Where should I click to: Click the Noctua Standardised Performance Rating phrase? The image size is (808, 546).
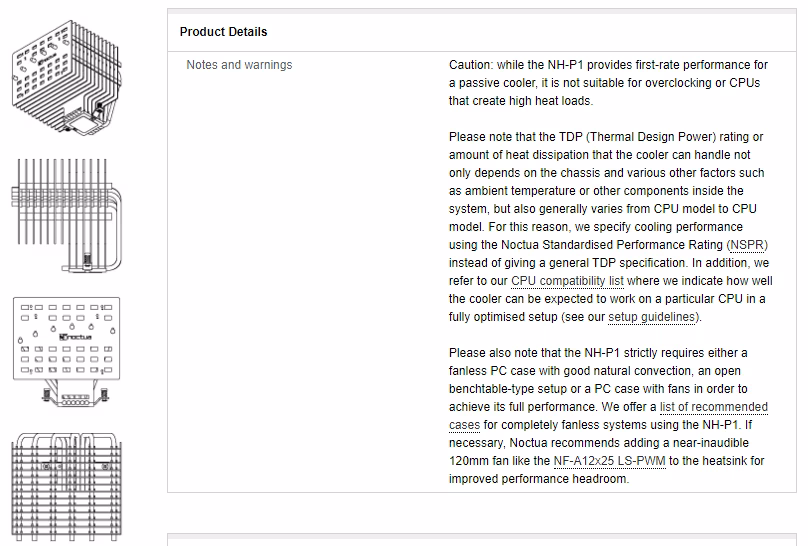612,245
